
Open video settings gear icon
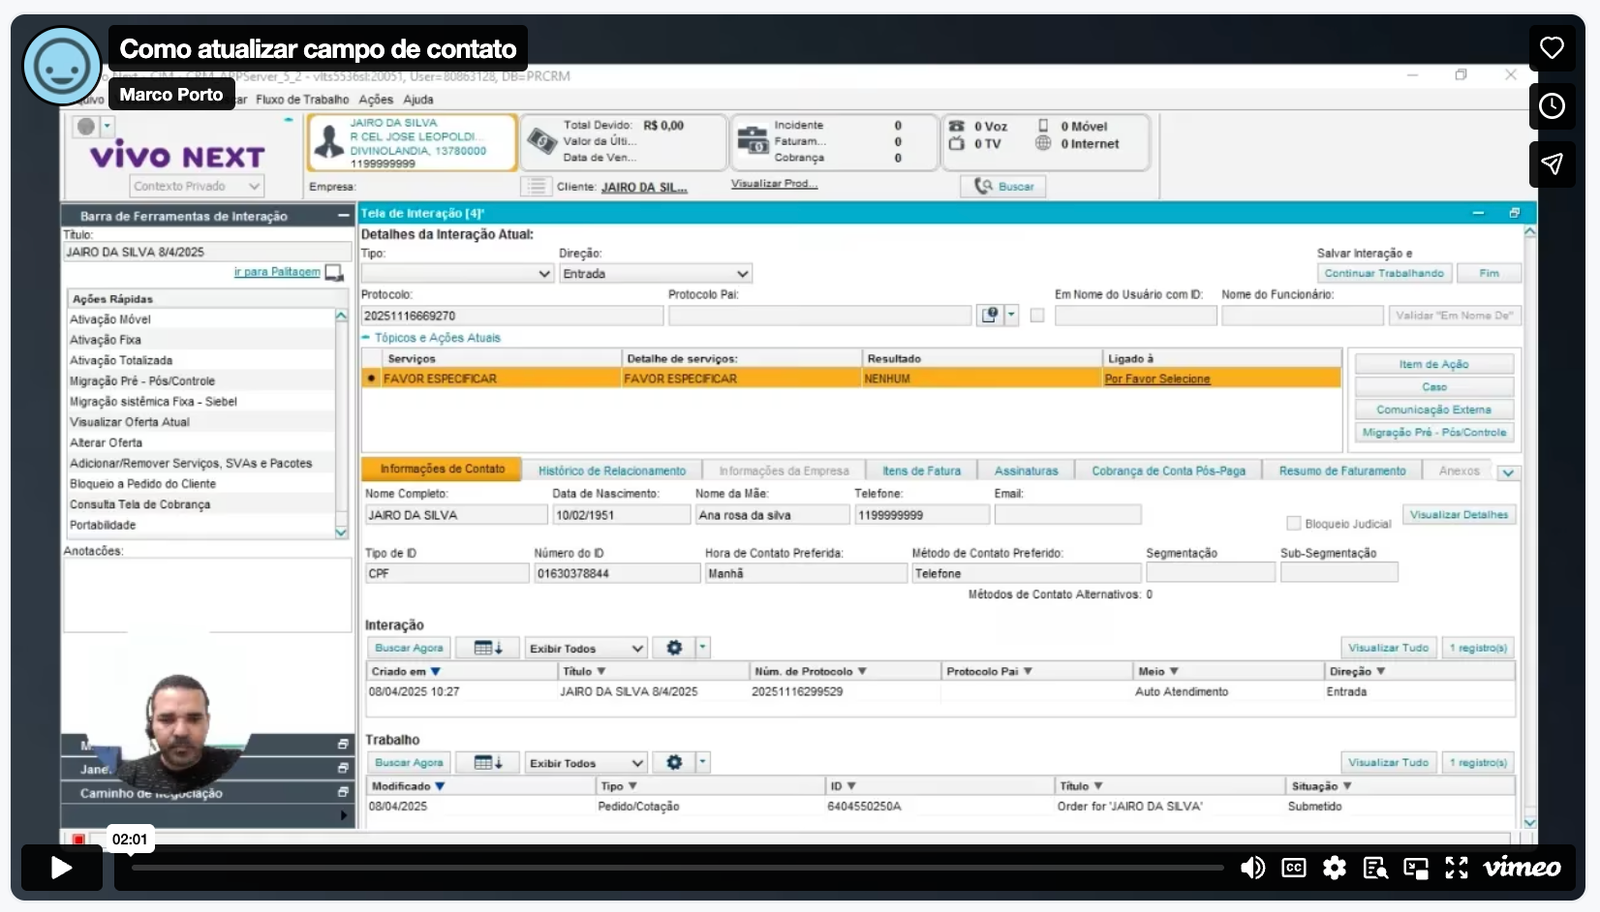click(1334, 868)
